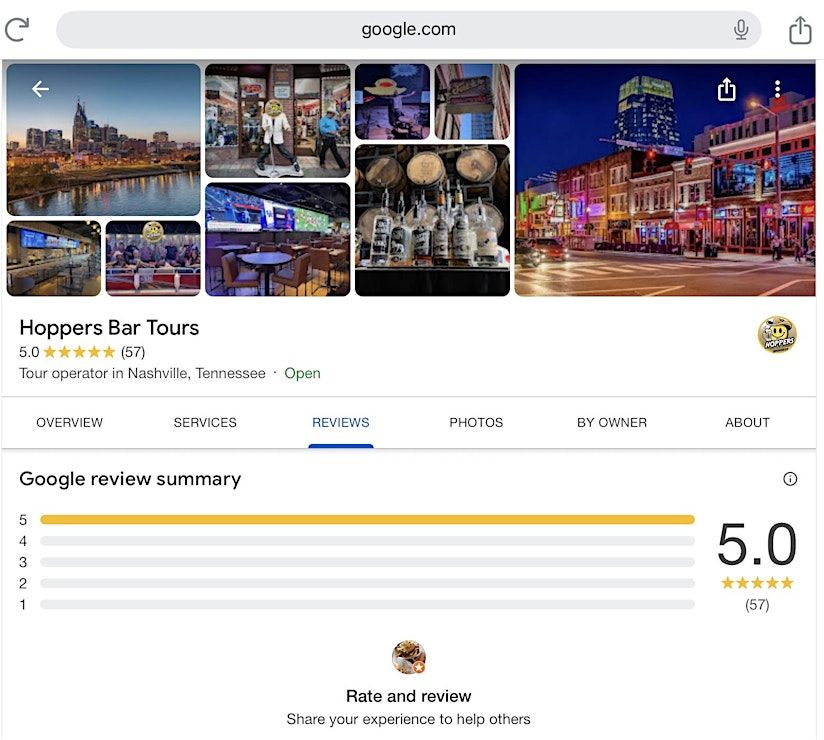The image size is (824, 740).
Task: Select the Photos tab
Action: [x=476, y=423]
